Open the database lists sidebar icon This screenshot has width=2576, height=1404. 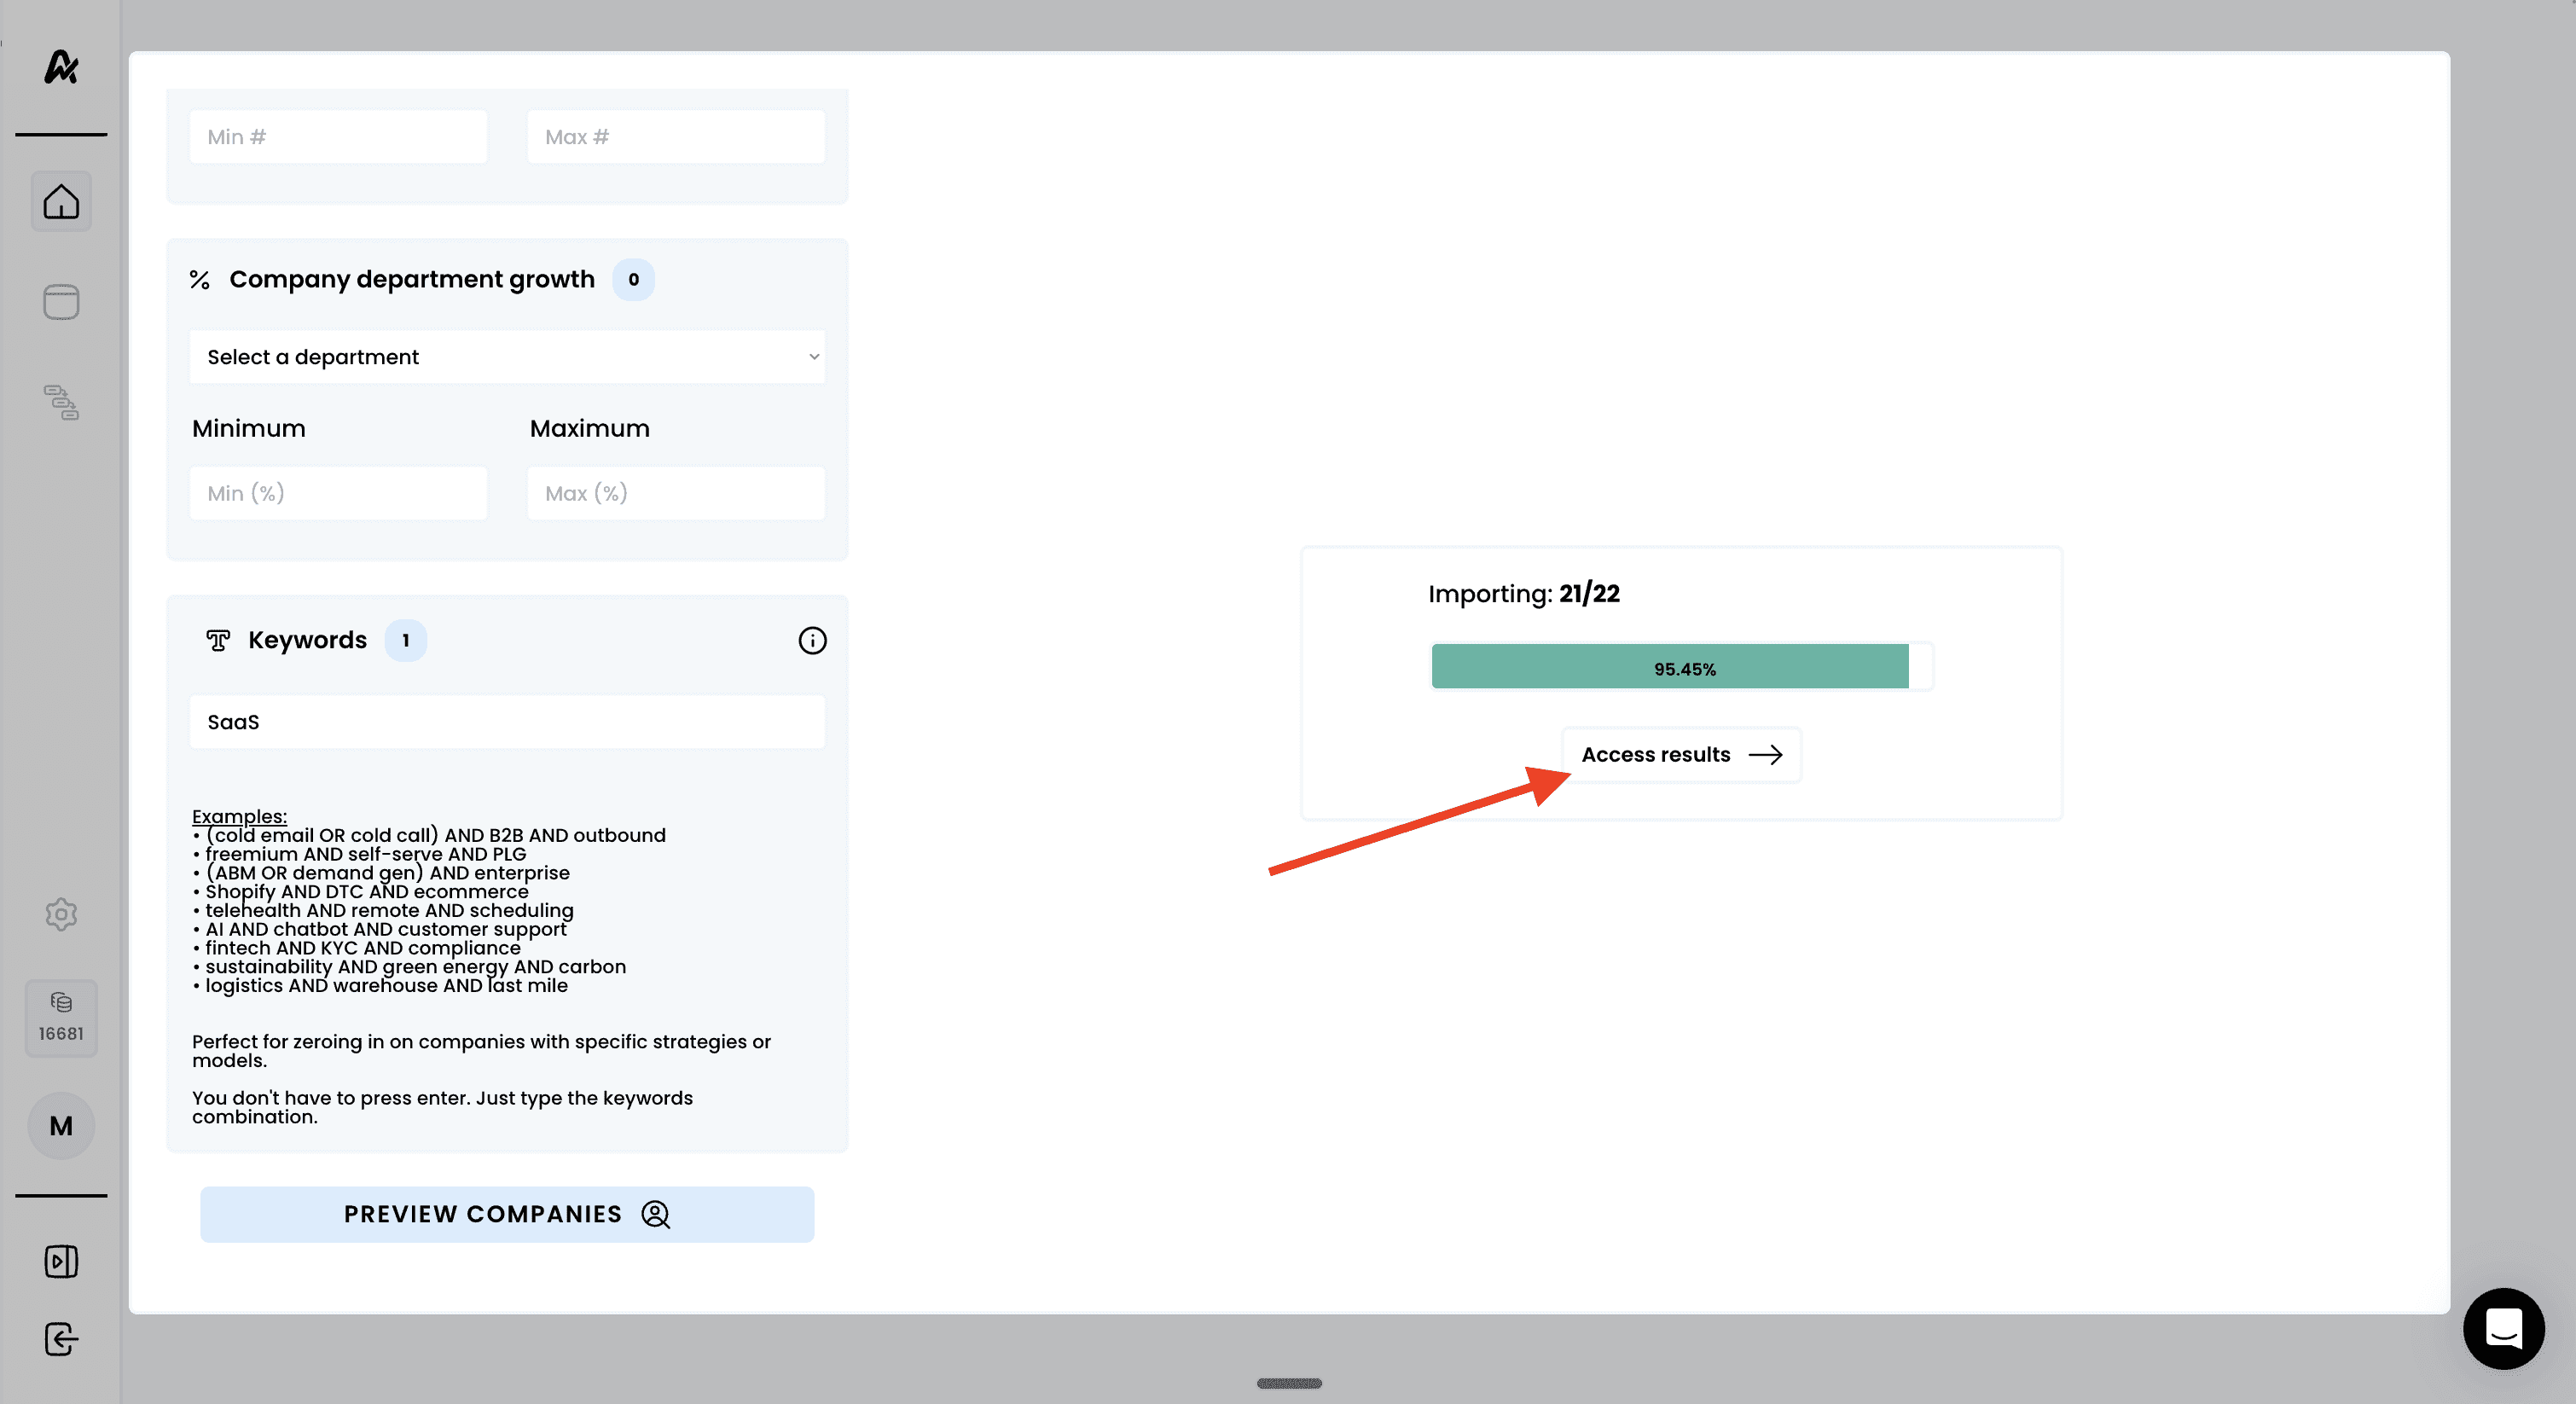tap(61, 302)
